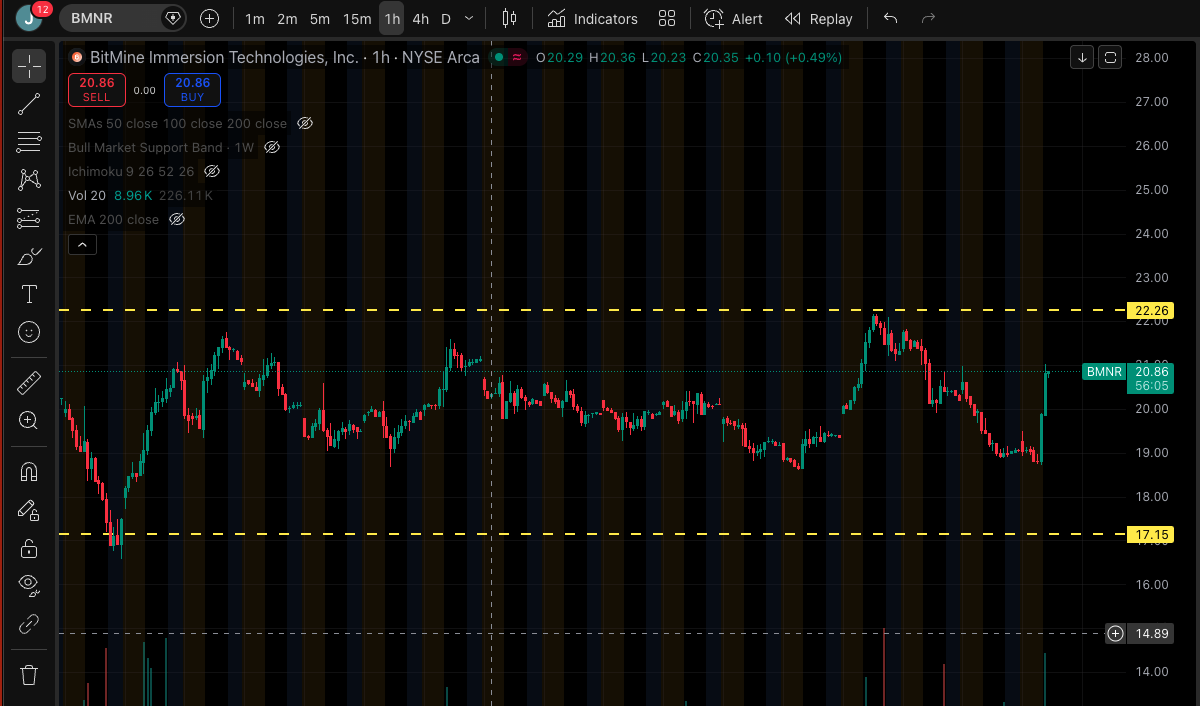The width and height of the screenshot is (1200, 706).
Task: Select the yellow dashed line at 17.15
Action: pos(592,534)
